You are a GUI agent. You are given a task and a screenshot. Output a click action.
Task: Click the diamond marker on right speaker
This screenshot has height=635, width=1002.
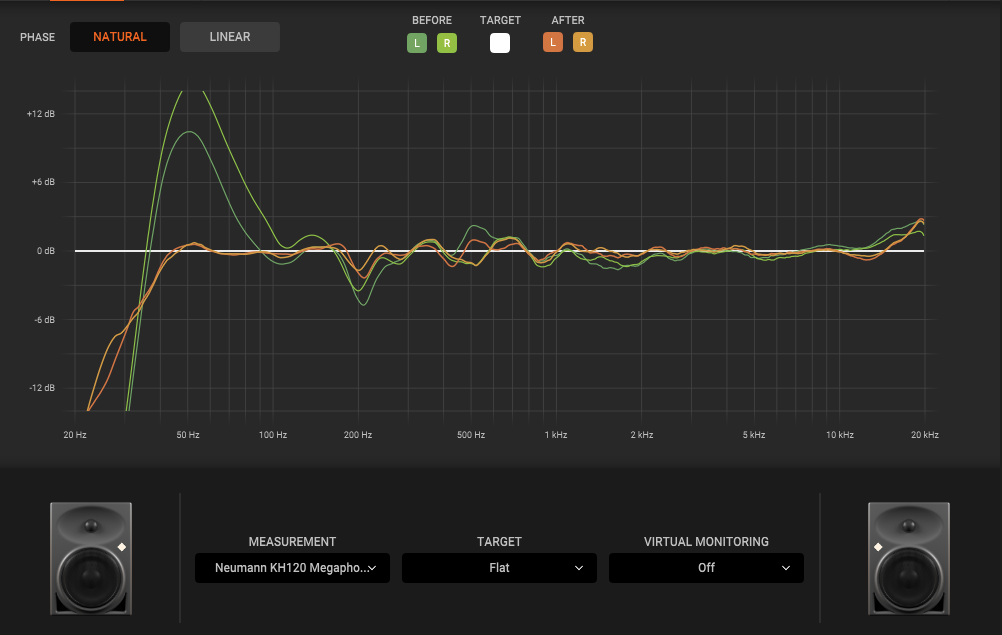pyautogui.click(x=878, y=547)
